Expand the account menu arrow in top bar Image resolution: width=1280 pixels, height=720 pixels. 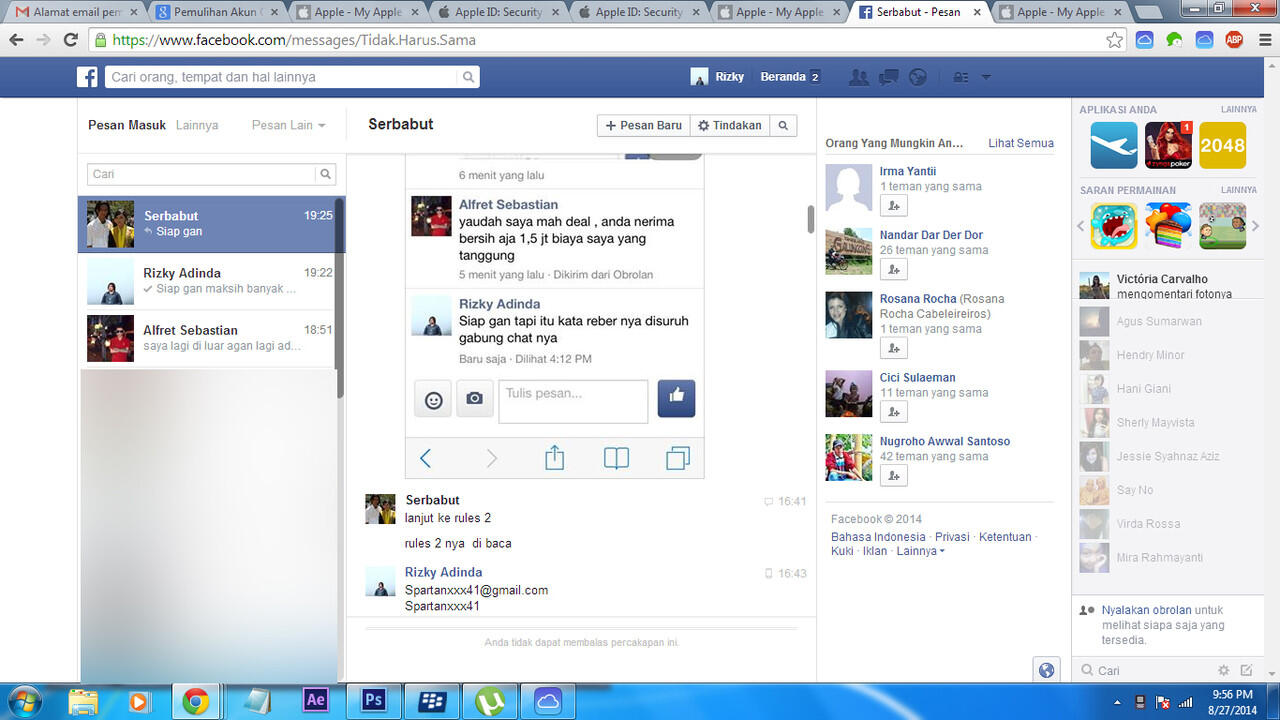(986, 77)
